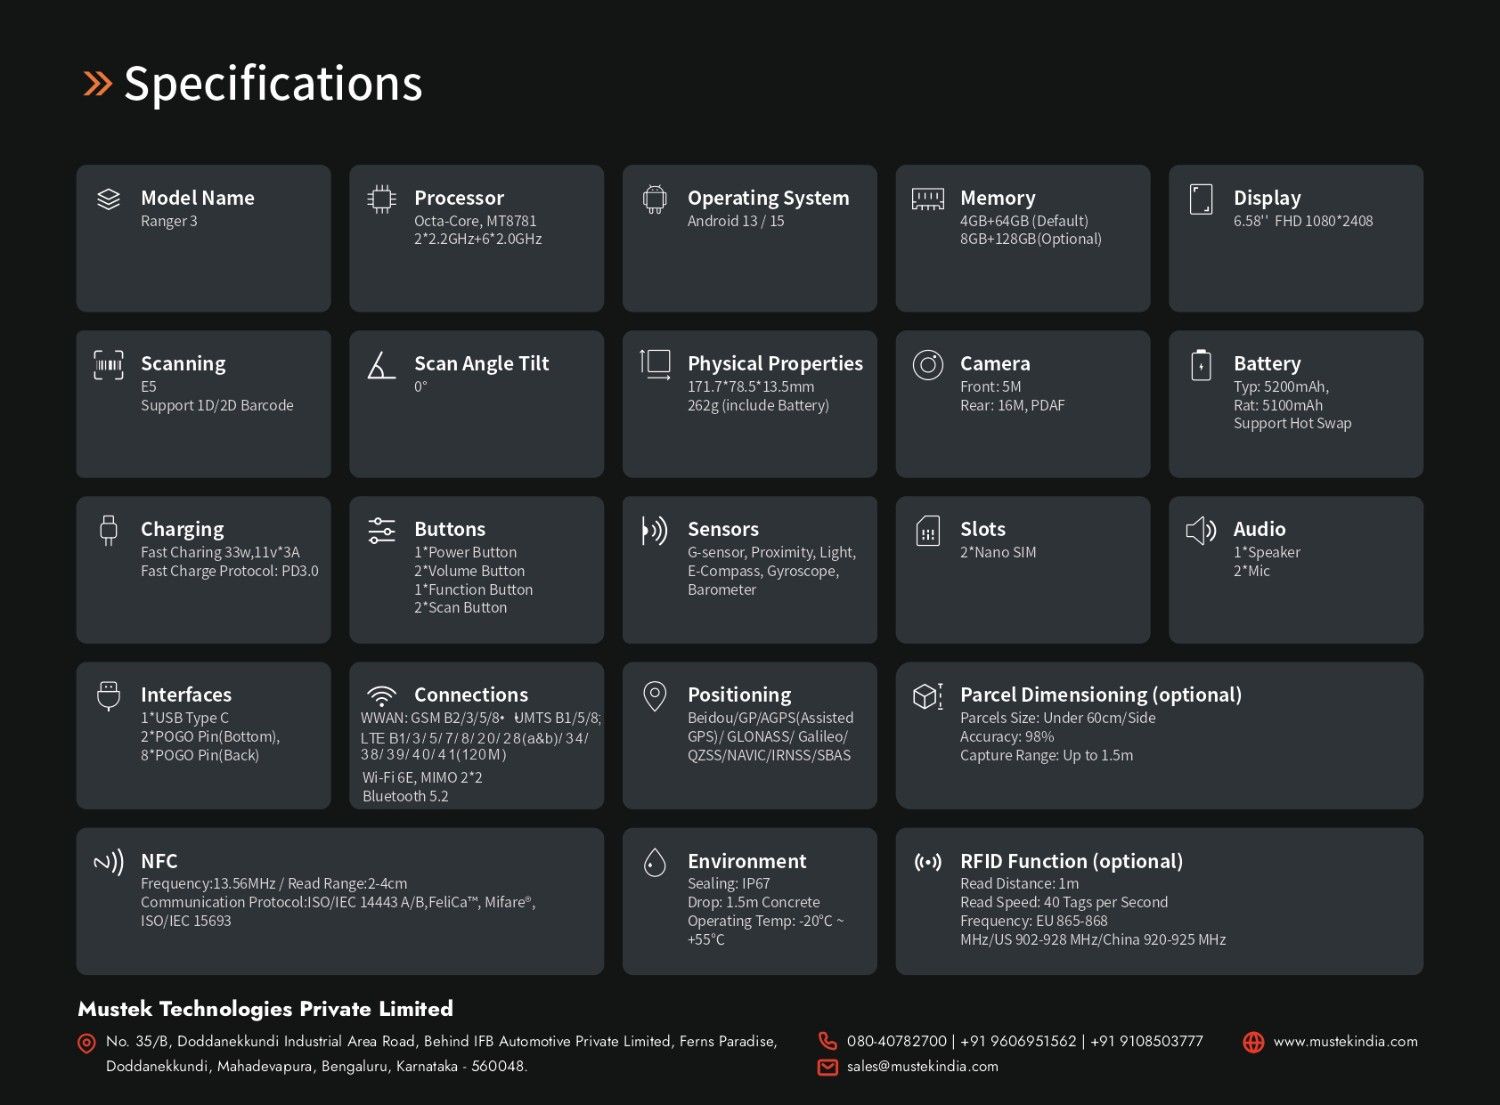This screenshot has width=1500, height=1105.
Task: Click the Battery icon
Action: 1201,365
